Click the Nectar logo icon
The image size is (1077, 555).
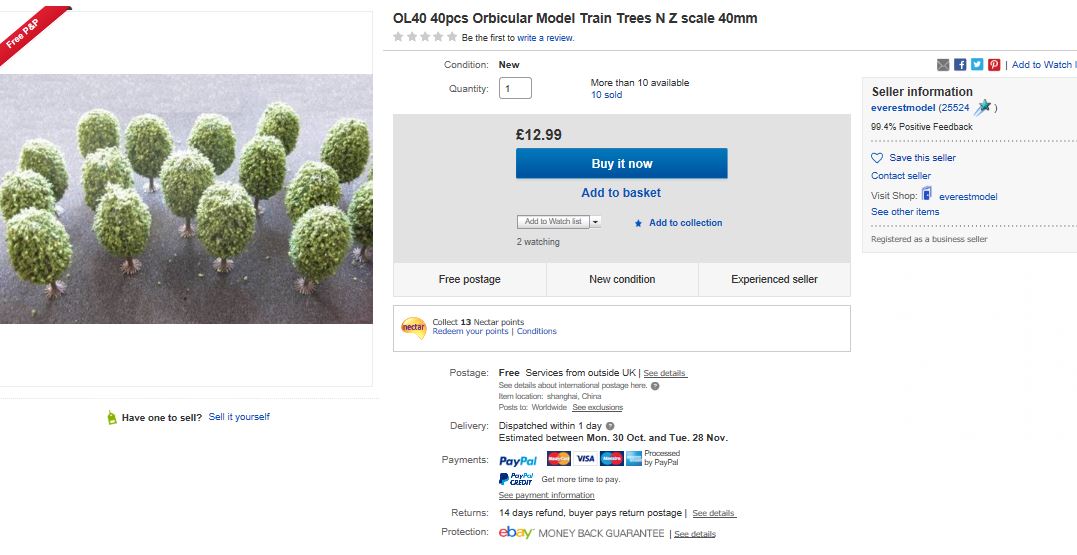coord(413,327)
